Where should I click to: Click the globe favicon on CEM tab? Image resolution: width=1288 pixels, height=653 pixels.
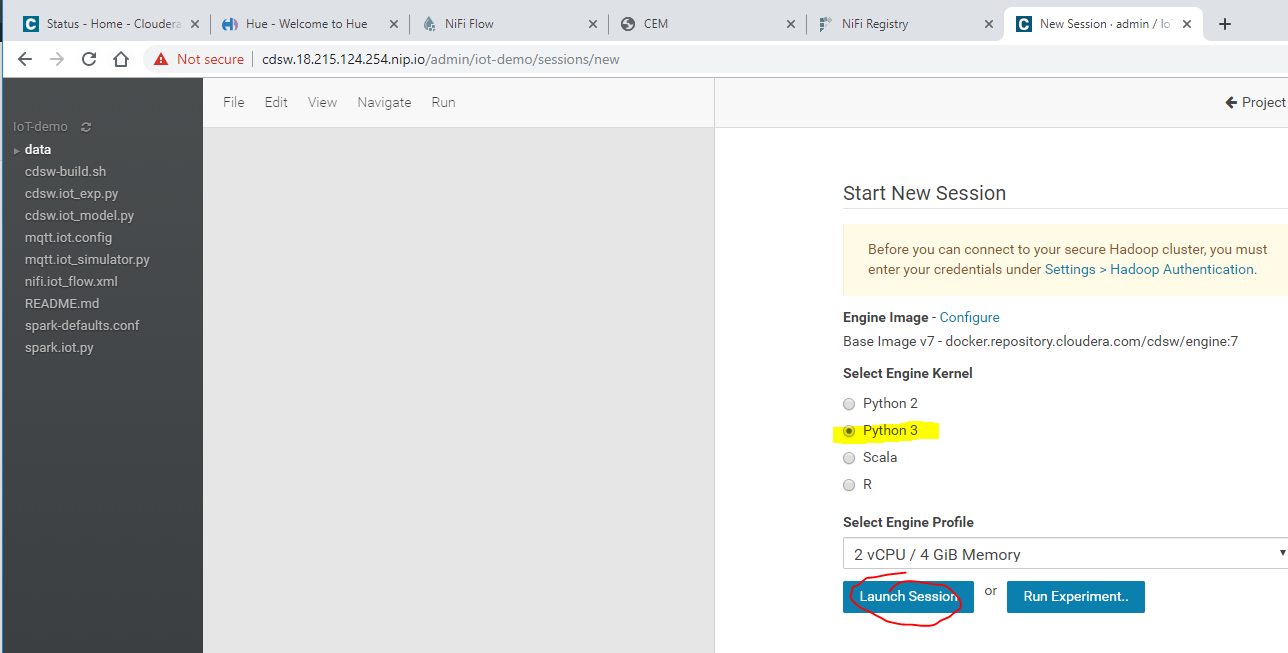pyautogui.click(x=628, y=24)
